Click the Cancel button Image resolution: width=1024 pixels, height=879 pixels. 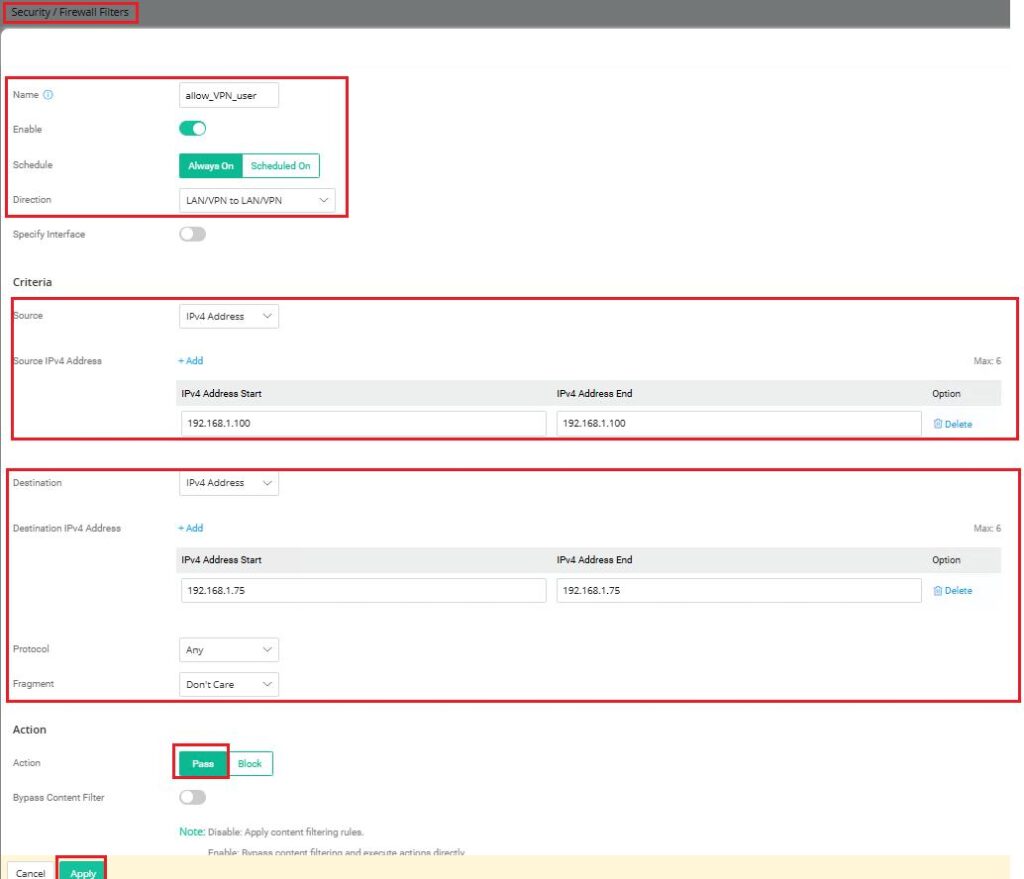point(31,873)
